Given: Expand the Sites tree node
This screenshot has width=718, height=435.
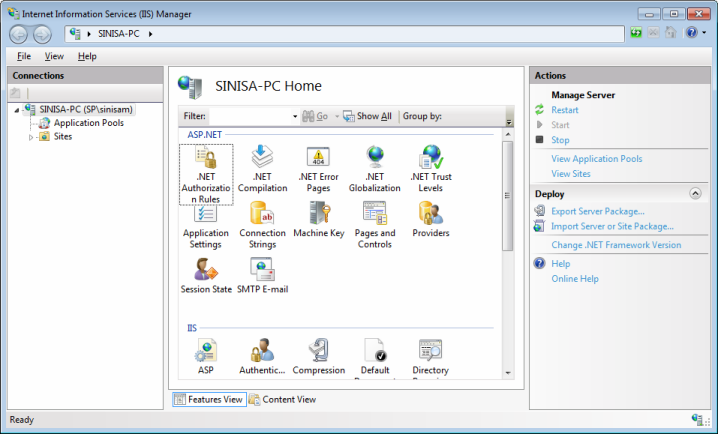Looking at the screenshot, I should (x=31, y=137).
